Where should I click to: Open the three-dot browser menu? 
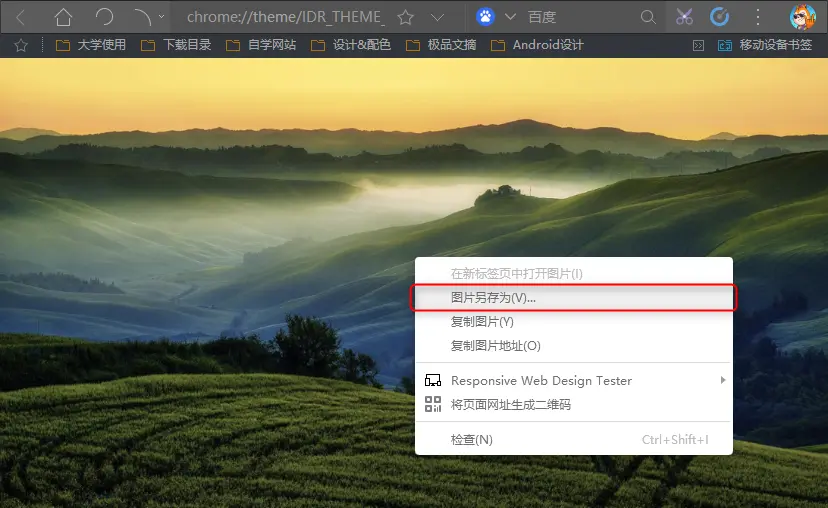[x=758, y=17]
